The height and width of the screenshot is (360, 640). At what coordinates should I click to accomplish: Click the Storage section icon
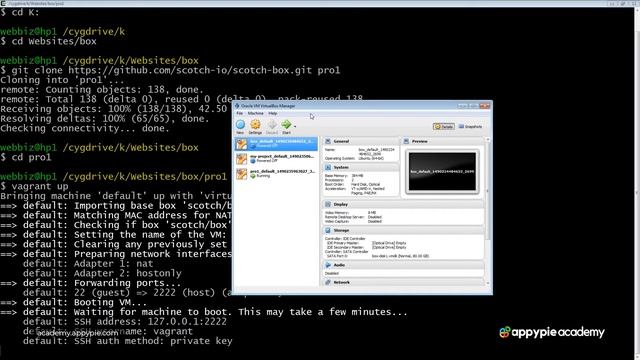point(328,230)
